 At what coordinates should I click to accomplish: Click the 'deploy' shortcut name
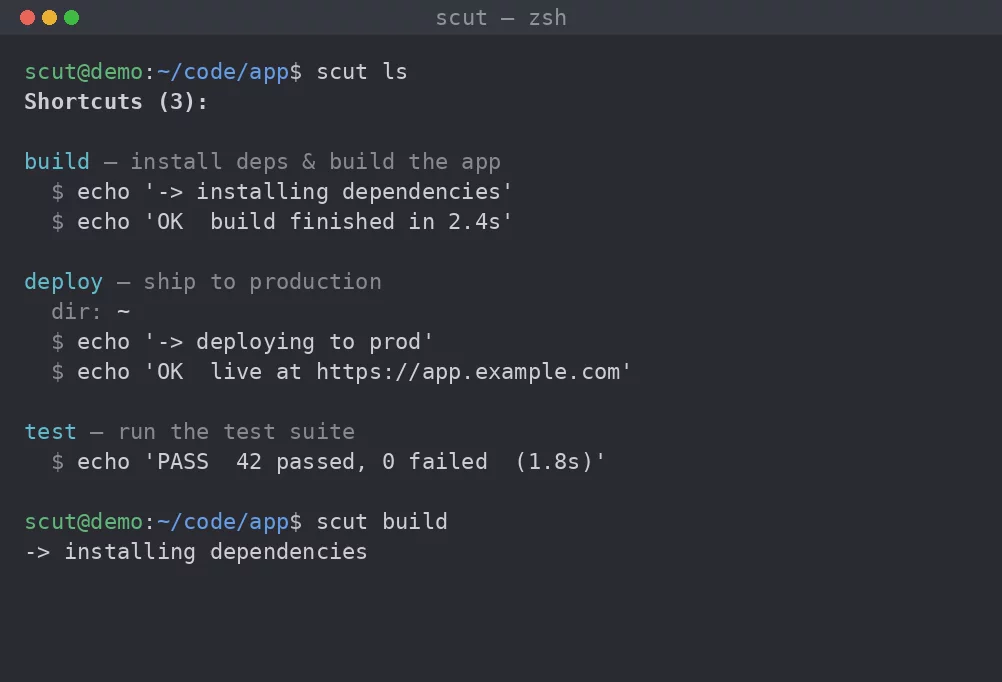pyautogui.click(x=63, y=283)
